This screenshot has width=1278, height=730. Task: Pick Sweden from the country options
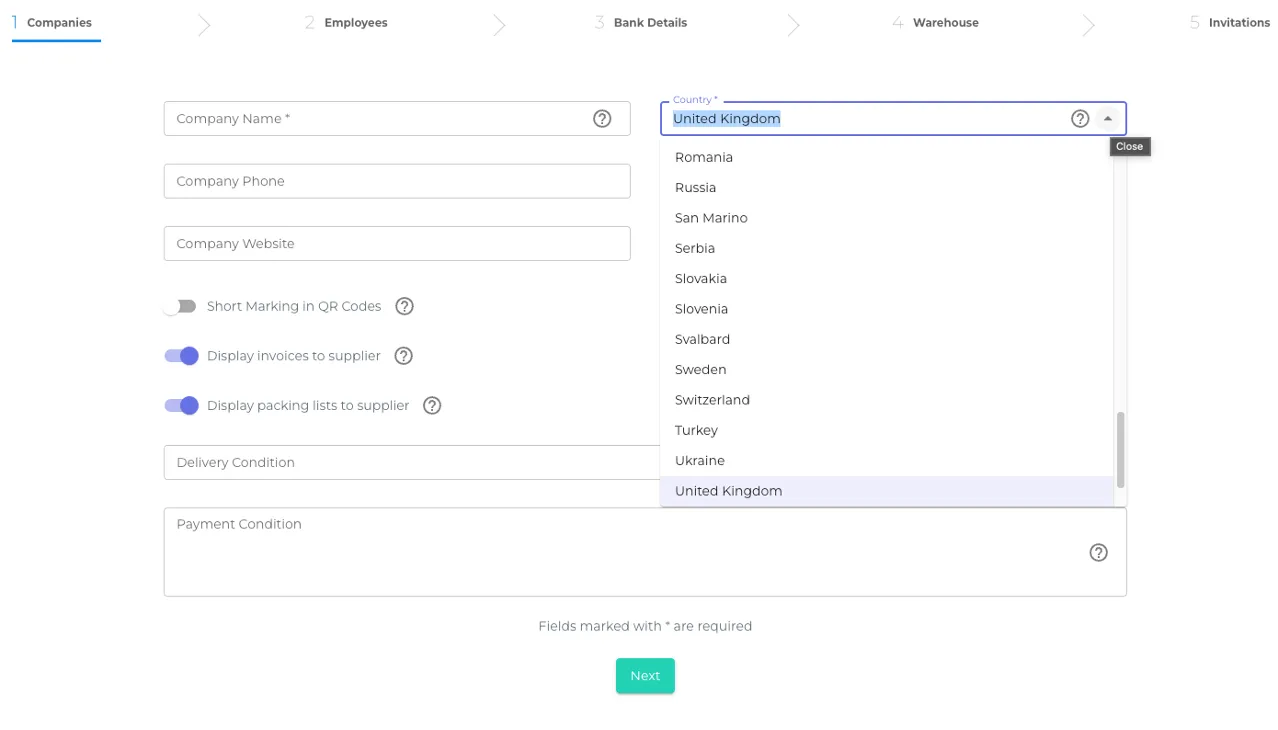click(x=700, y=370)
